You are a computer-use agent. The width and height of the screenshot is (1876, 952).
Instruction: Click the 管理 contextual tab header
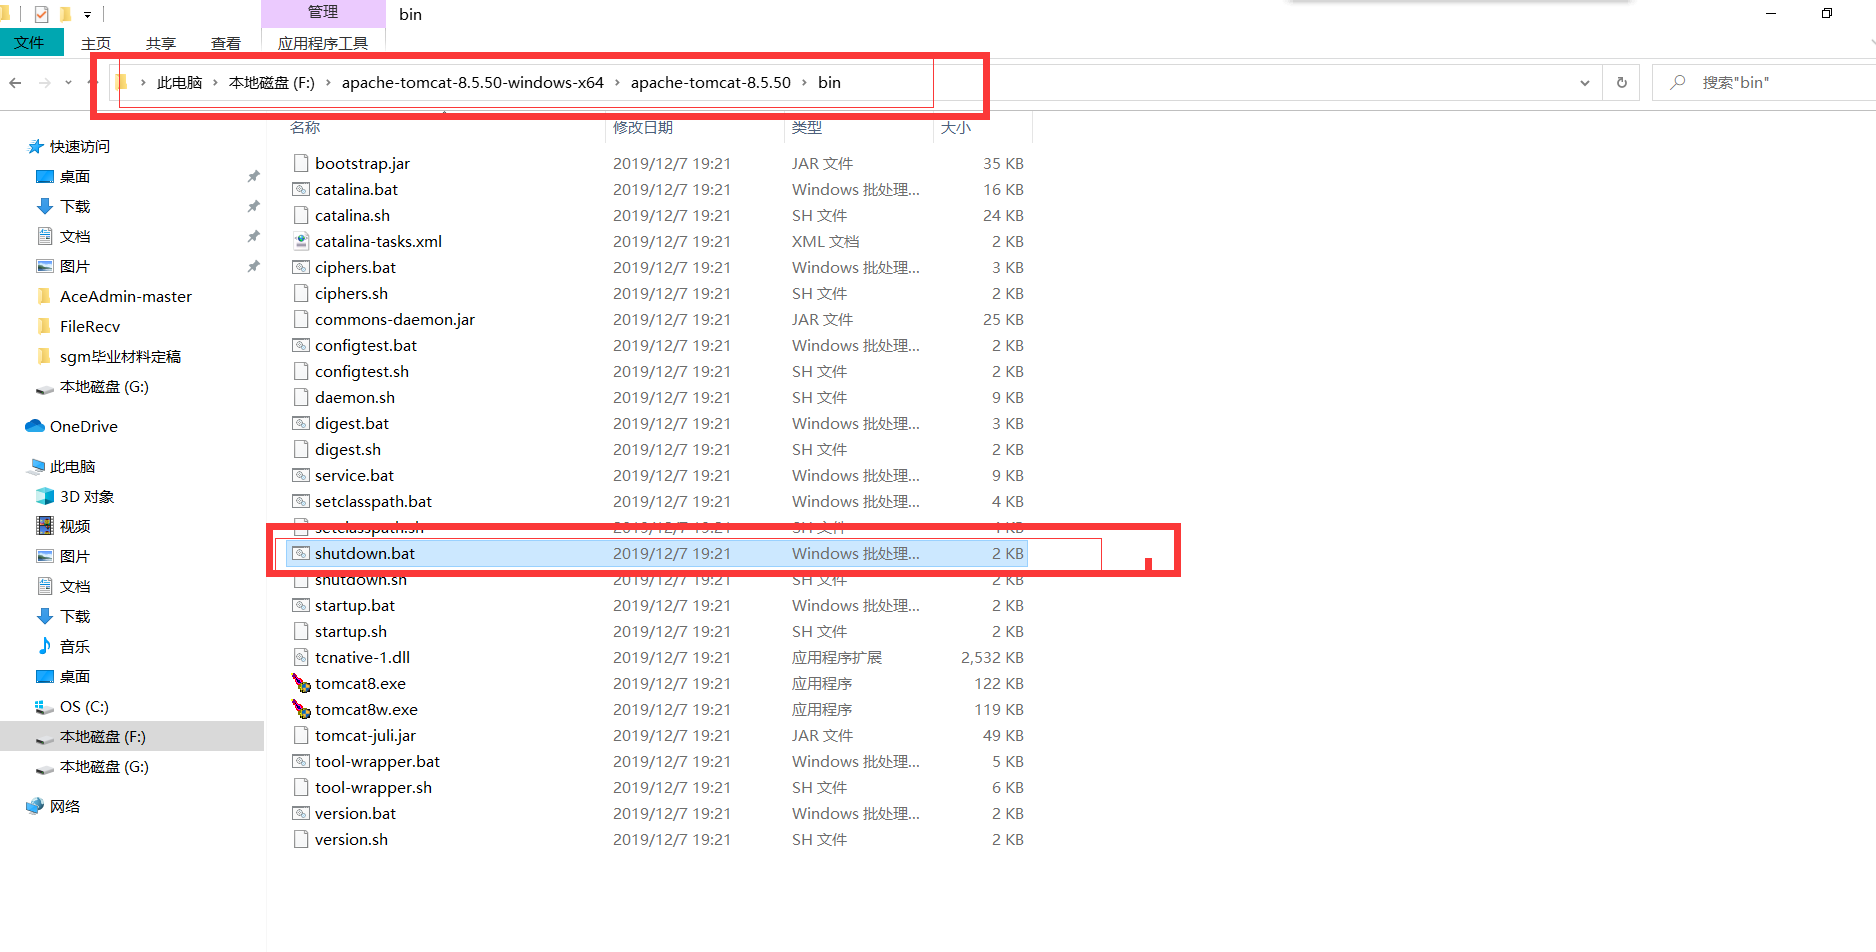click(323, 12)
